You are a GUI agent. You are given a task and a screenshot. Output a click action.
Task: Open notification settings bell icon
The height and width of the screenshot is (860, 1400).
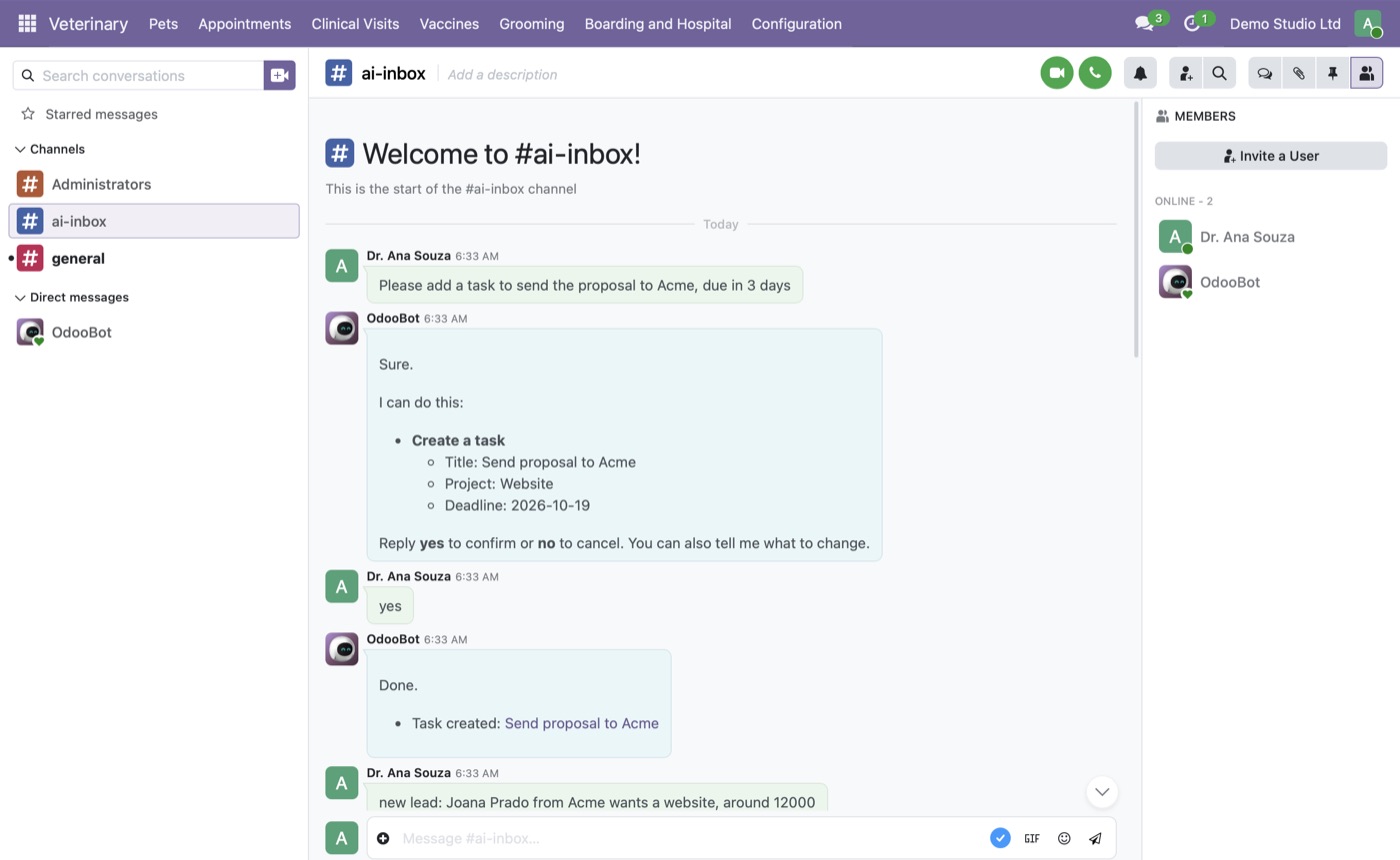(1140, 73)
